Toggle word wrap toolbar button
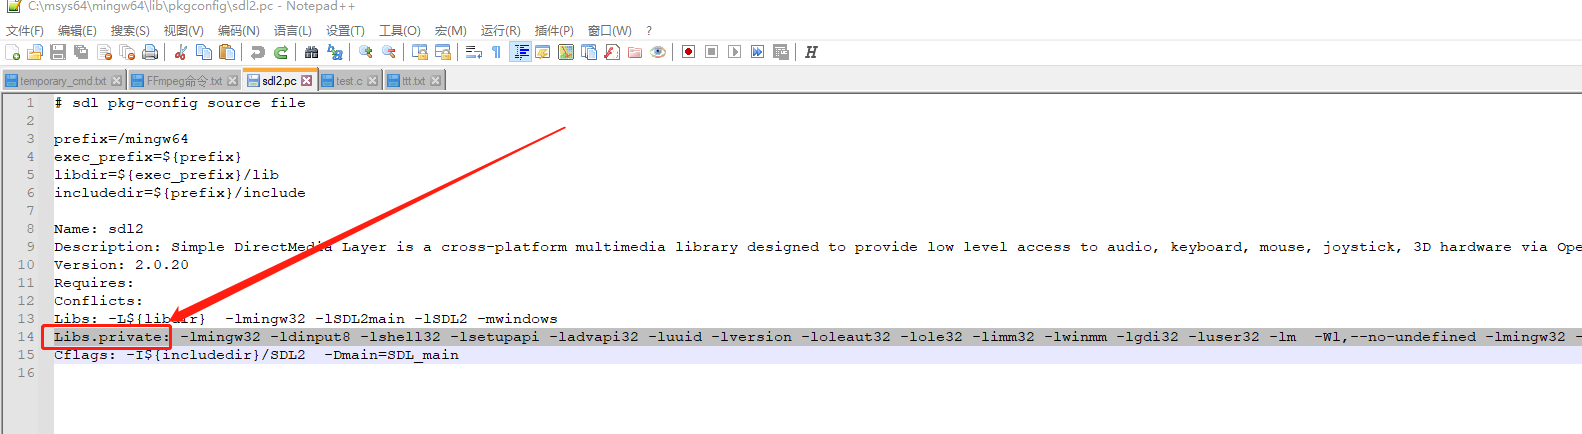This screenshot has height=434, width=1582. [x=474, y=52]
